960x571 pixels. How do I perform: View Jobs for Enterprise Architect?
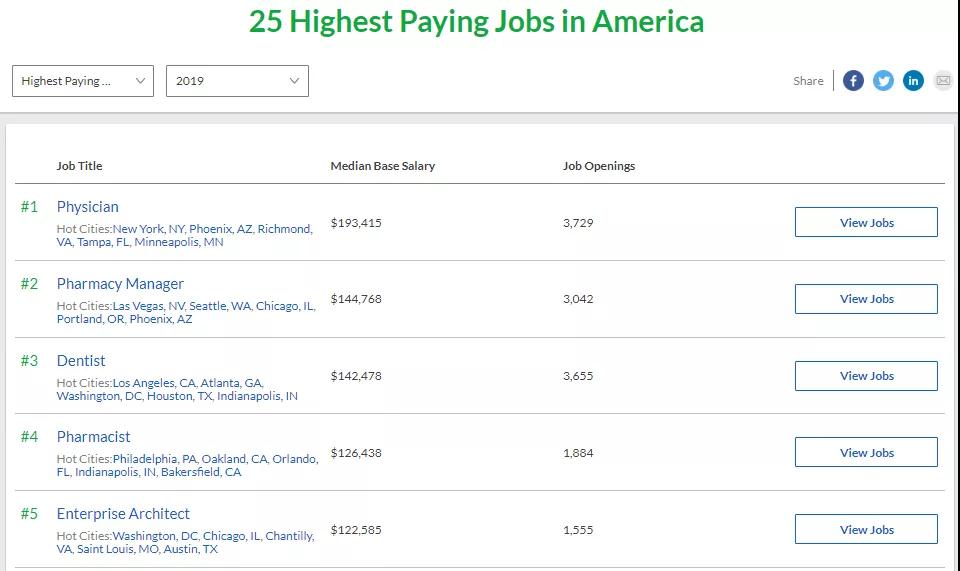[866, 530]
